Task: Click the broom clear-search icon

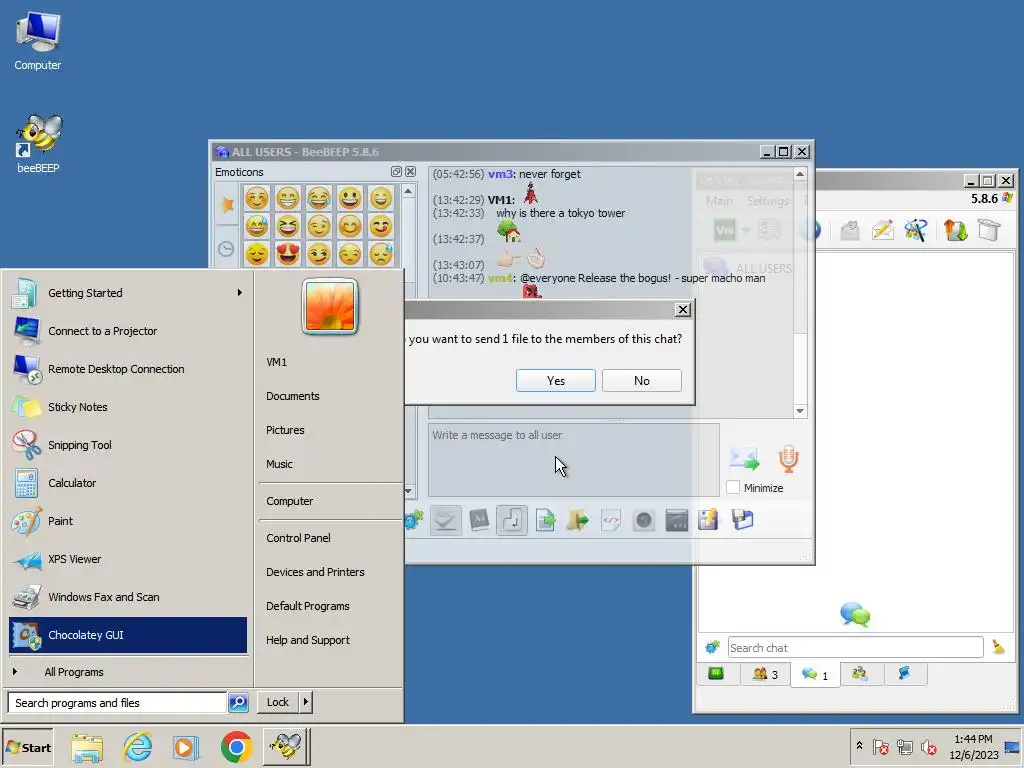Action: click(x=999, y=647)
